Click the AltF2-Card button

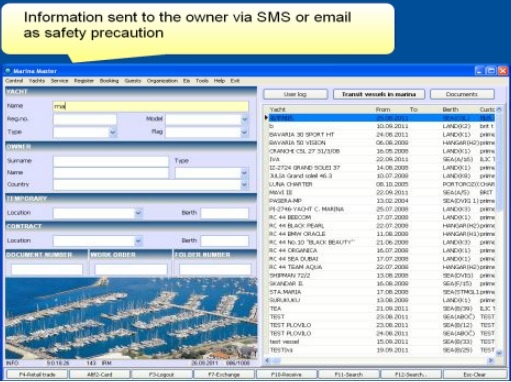point(99,374)
